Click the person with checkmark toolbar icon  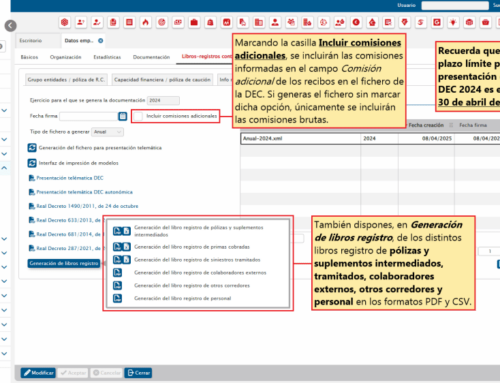tap(97, 22)
